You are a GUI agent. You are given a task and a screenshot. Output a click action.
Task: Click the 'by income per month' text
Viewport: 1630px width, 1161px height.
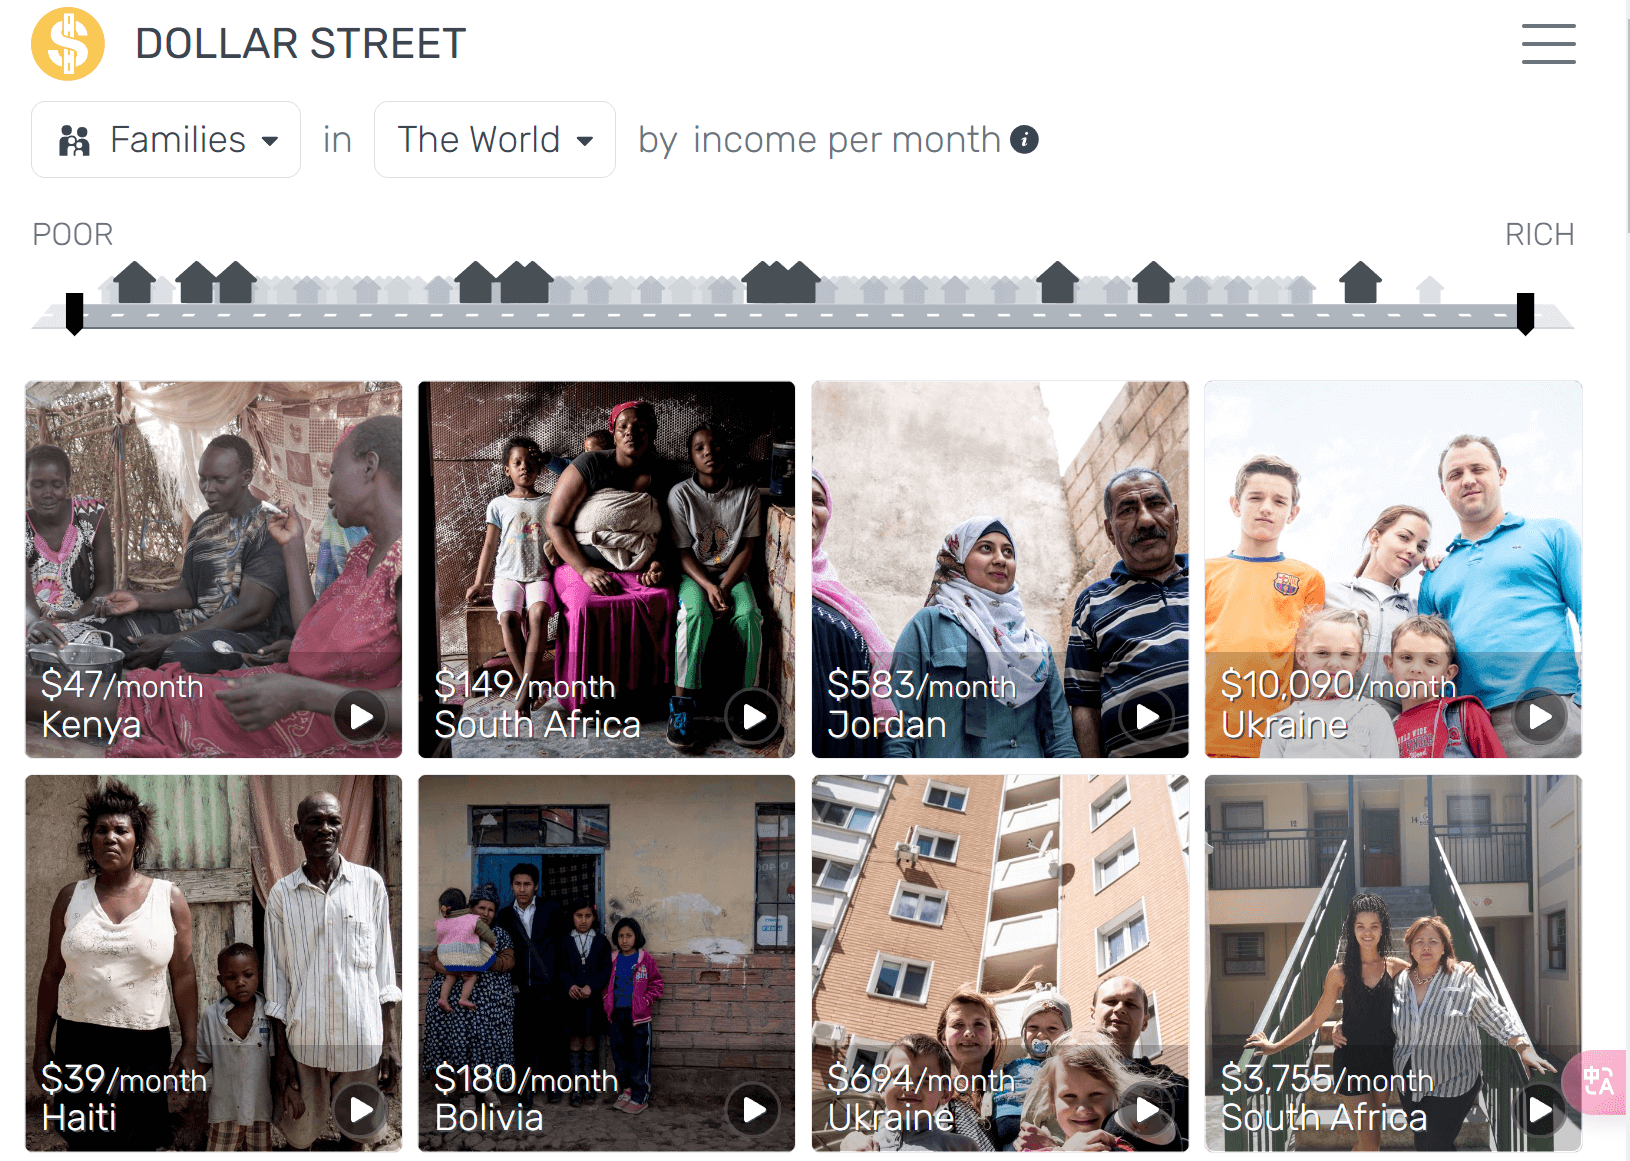pyautogui.click(x=819, y=140)
